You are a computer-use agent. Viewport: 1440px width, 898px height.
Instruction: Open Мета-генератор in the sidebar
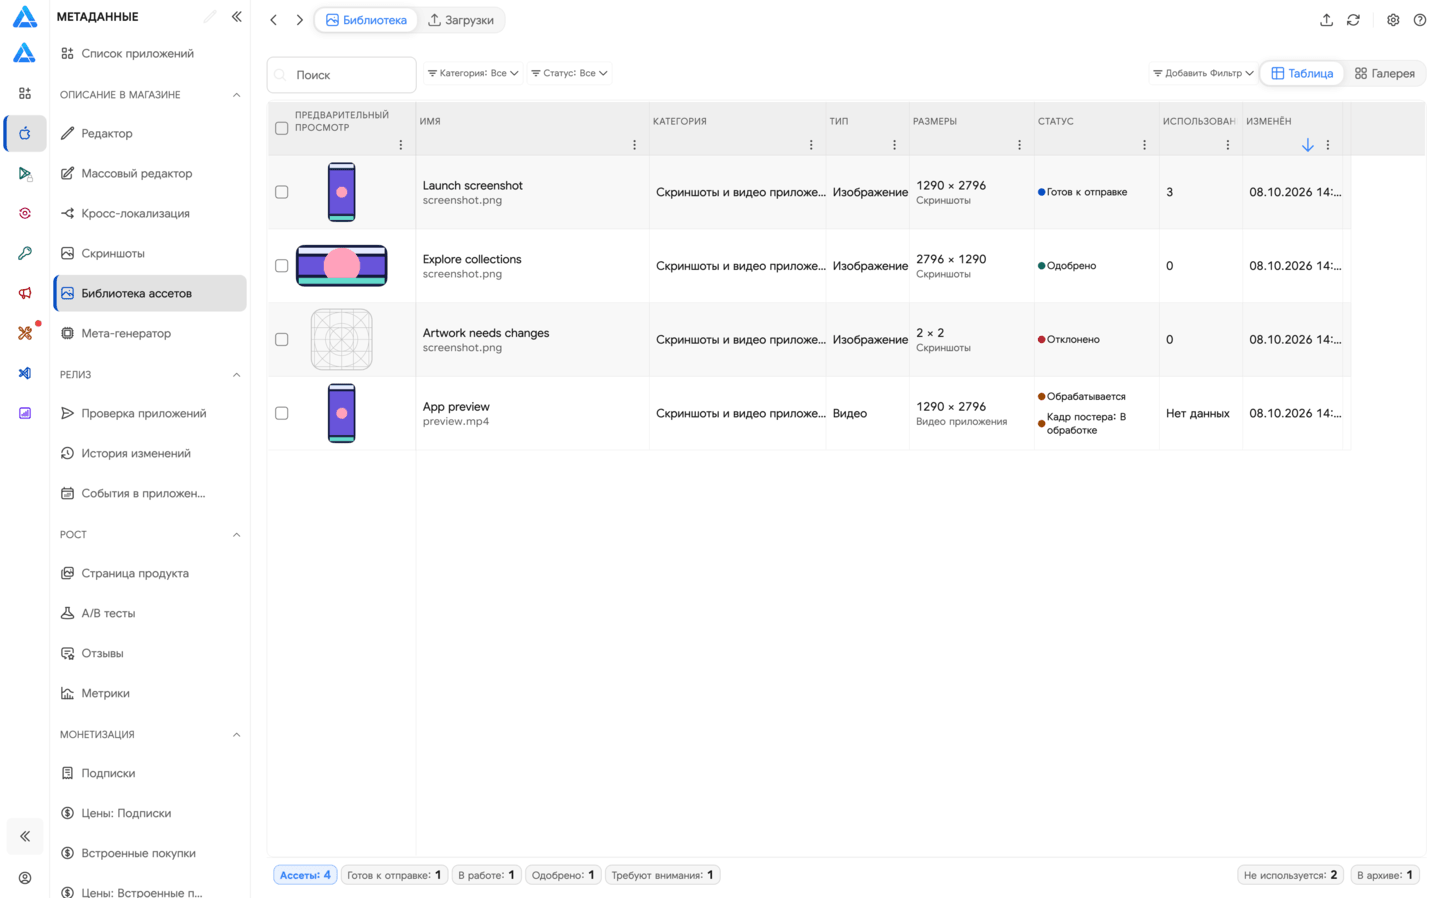[150, 333]
